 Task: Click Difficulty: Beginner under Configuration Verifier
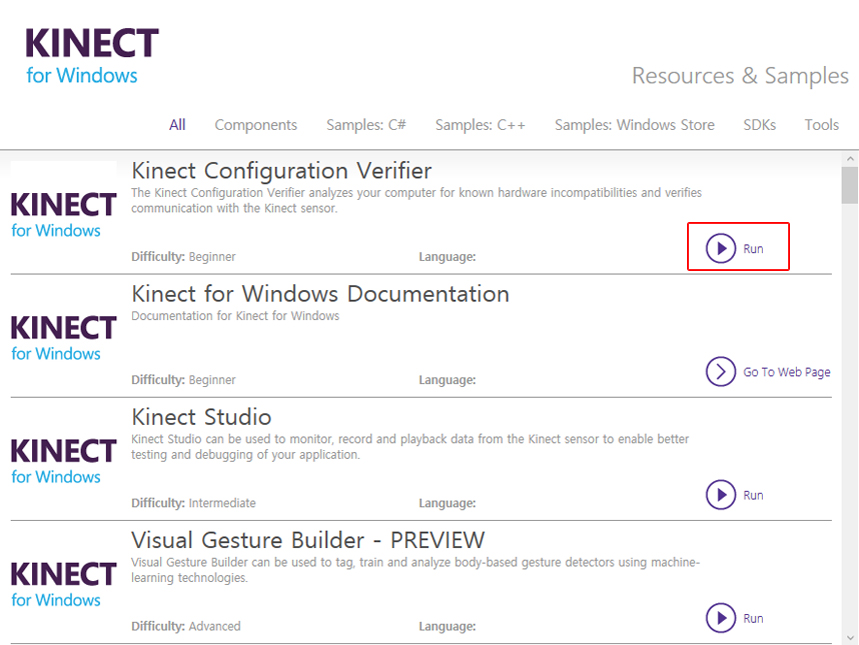pos(184,256)
